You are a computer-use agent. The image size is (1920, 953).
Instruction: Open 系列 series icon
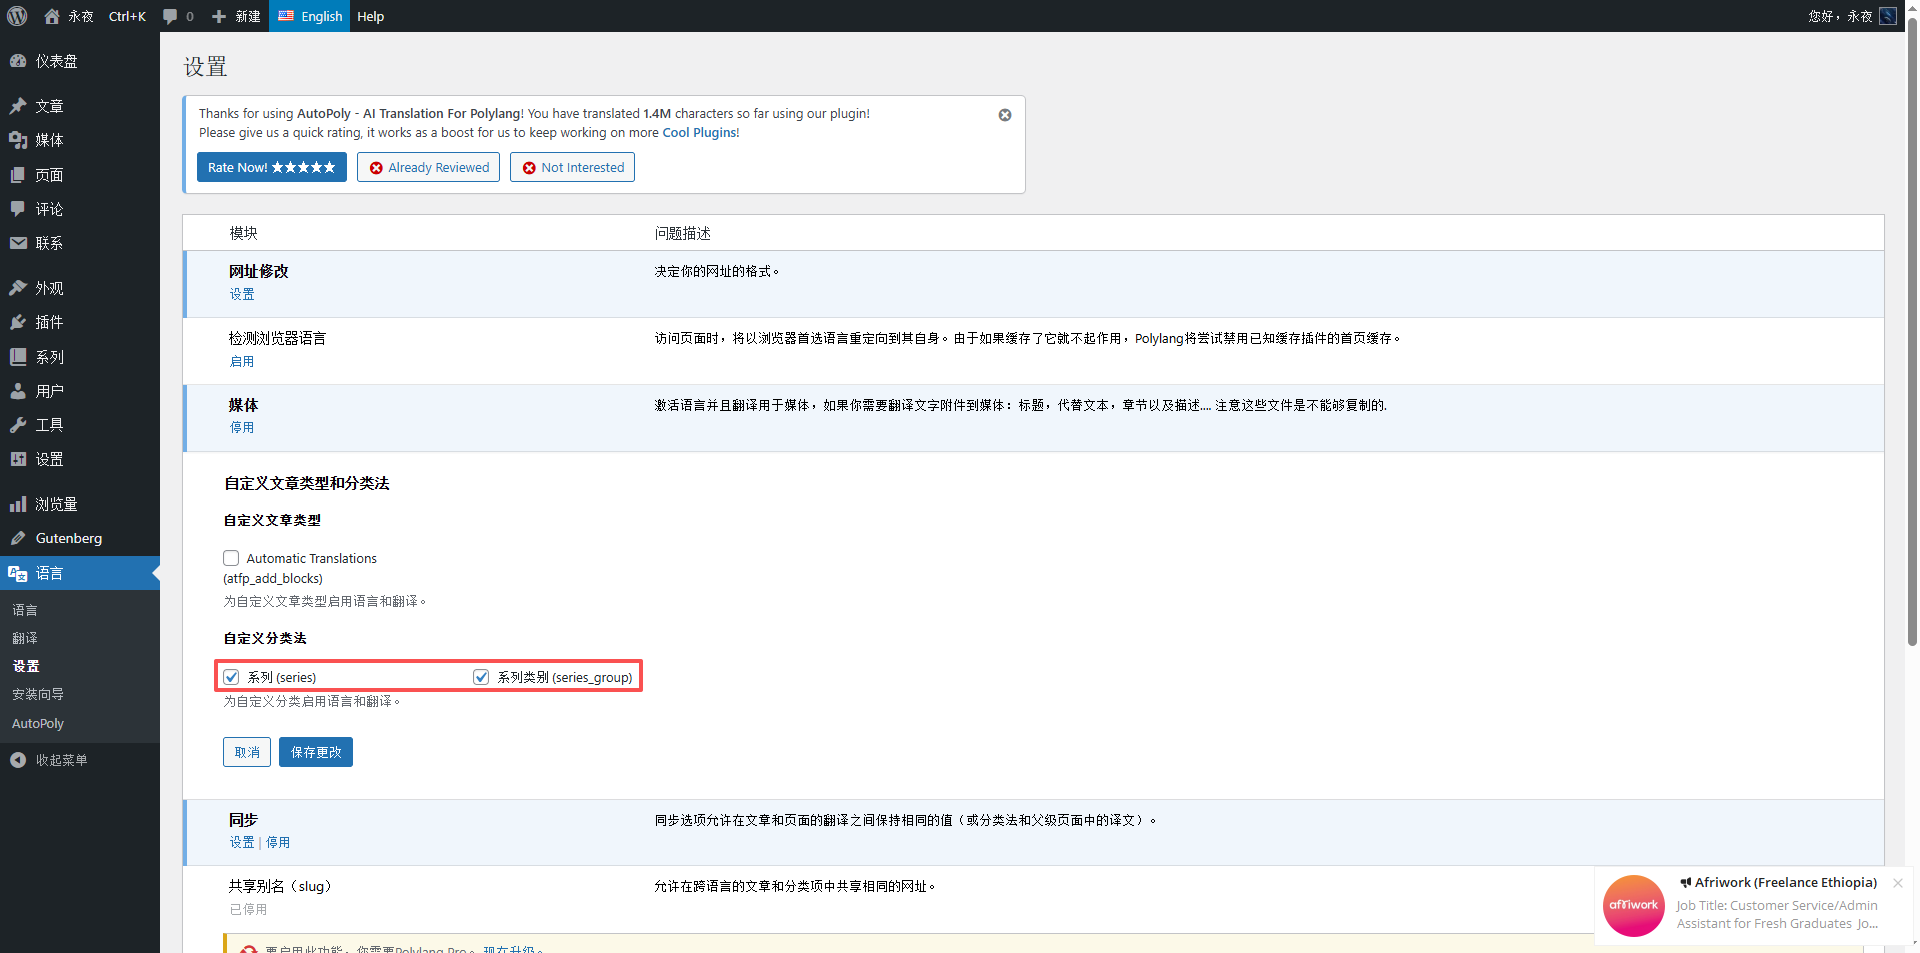click(18, 357)
